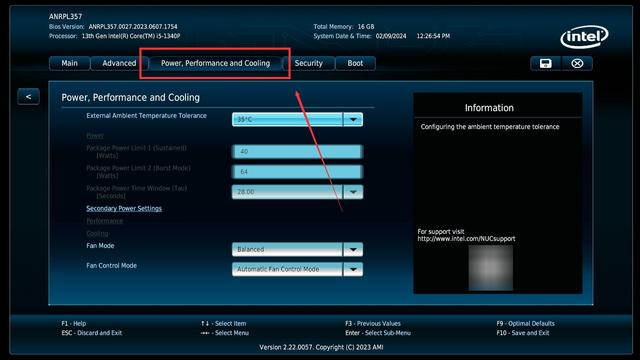Switch to the Boot tab
The image size is (640, 360).
(355, 63)
